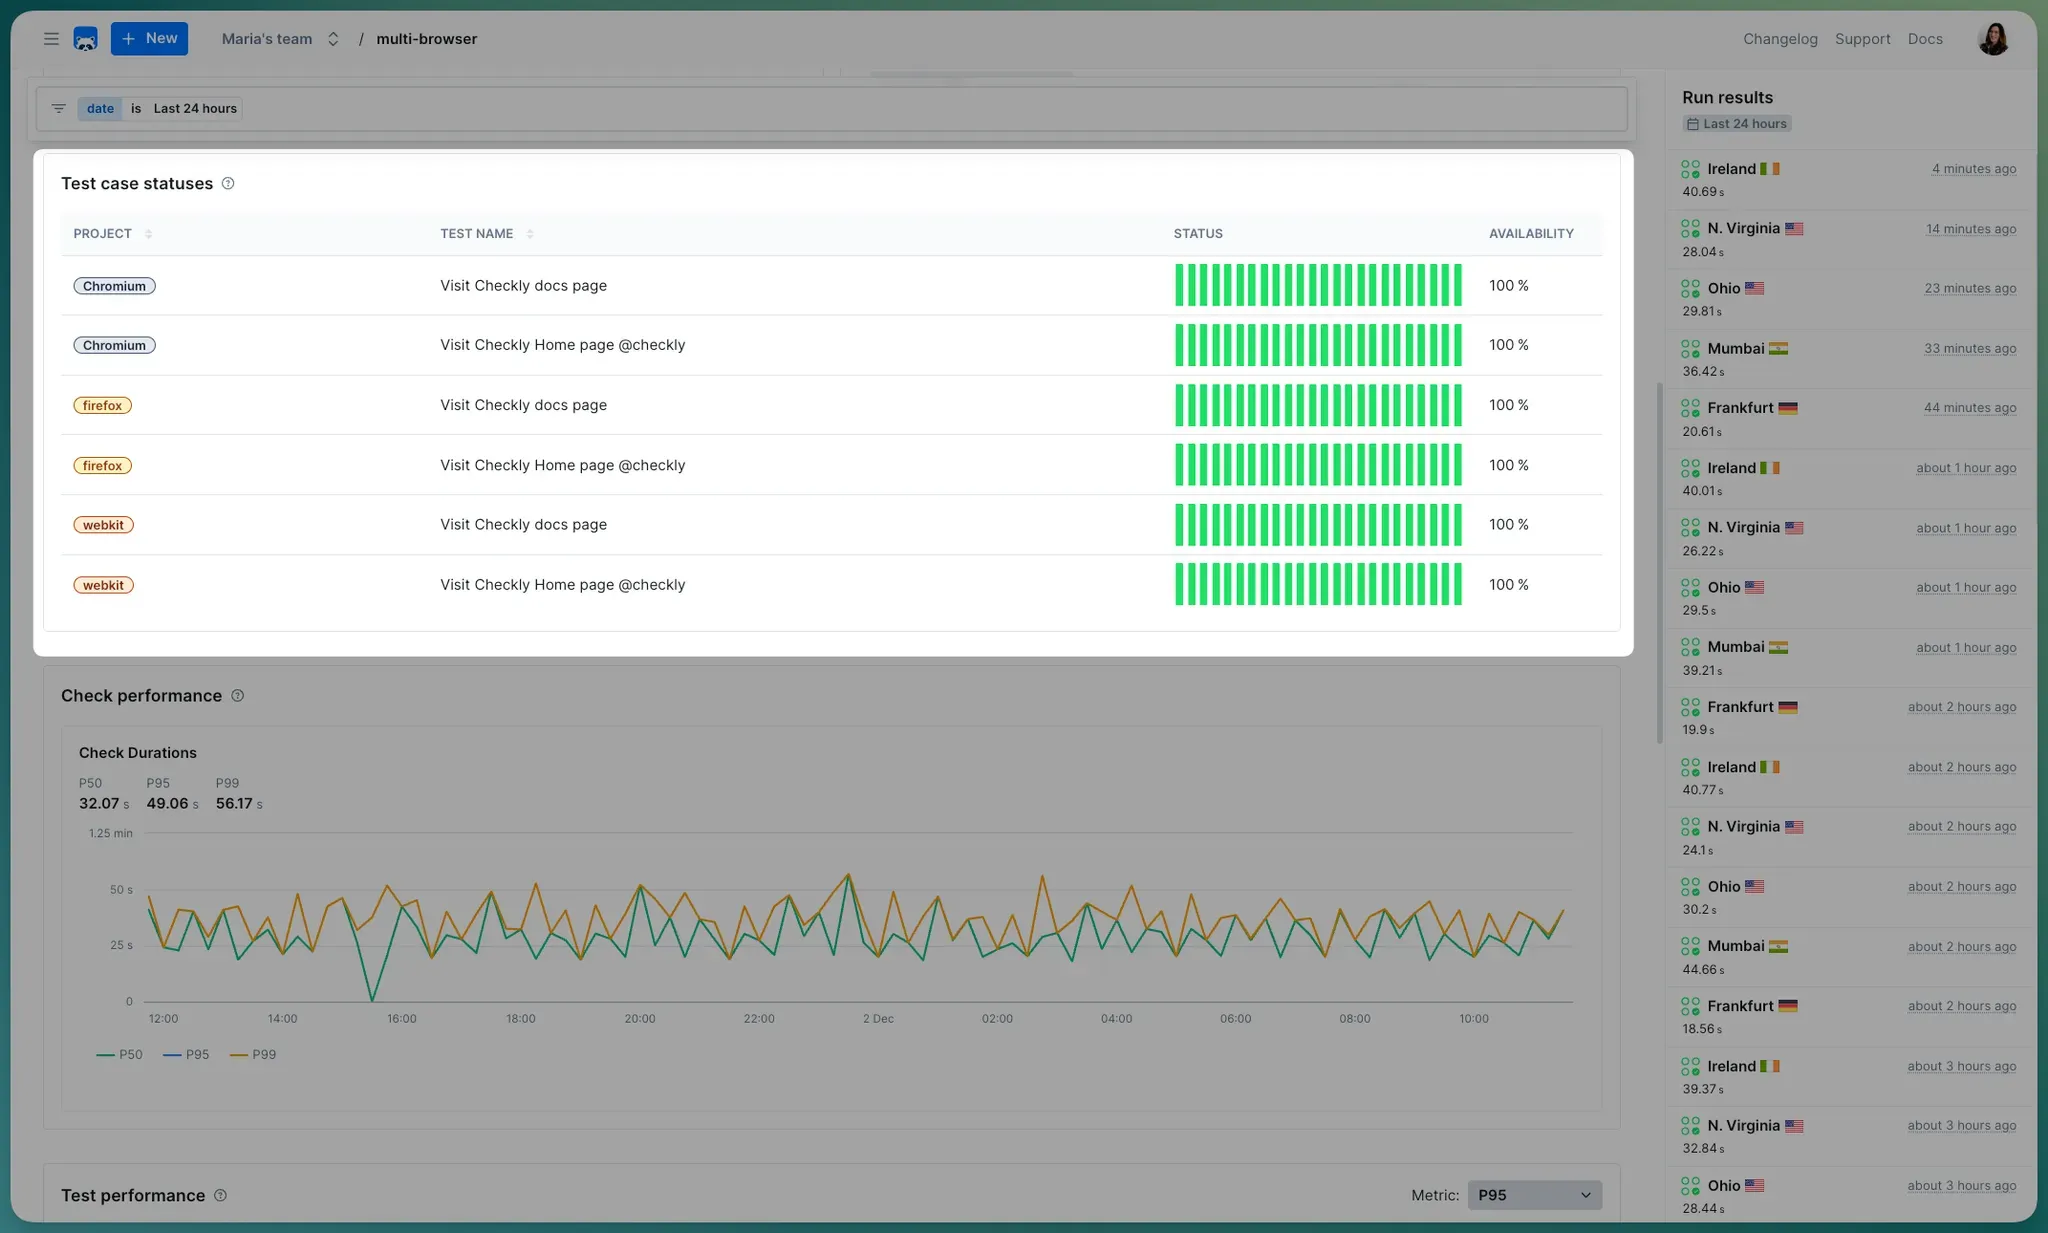This screenshot has height=1233, width=2048.
Task: Open the hamburger sidebar menu
Action: point(51,39)
